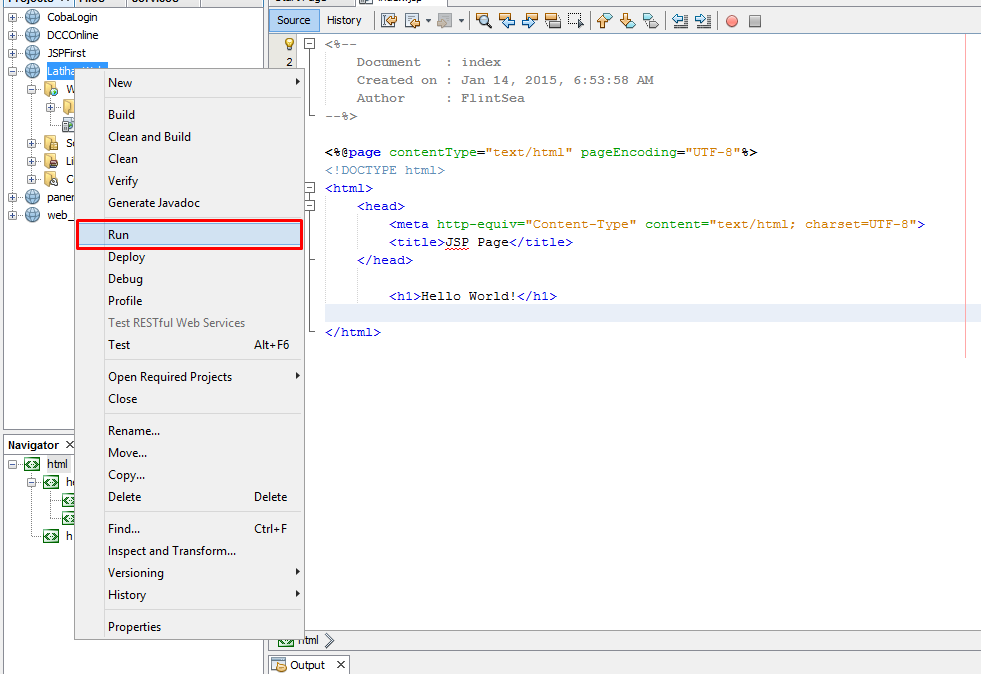Switch editor to Source view
The image size is (981, 674).
[x=293, y=20]
